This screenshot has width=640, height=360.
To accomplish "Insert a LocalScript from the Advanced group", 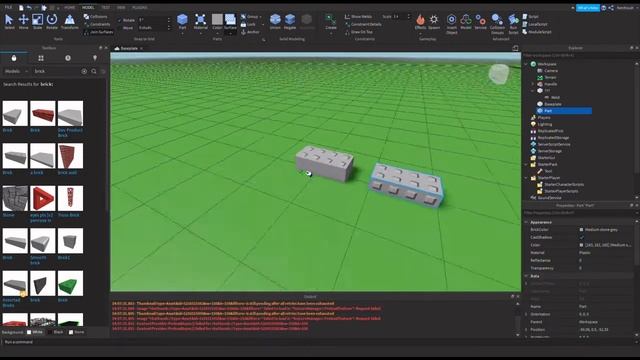I will click(535, 24).
